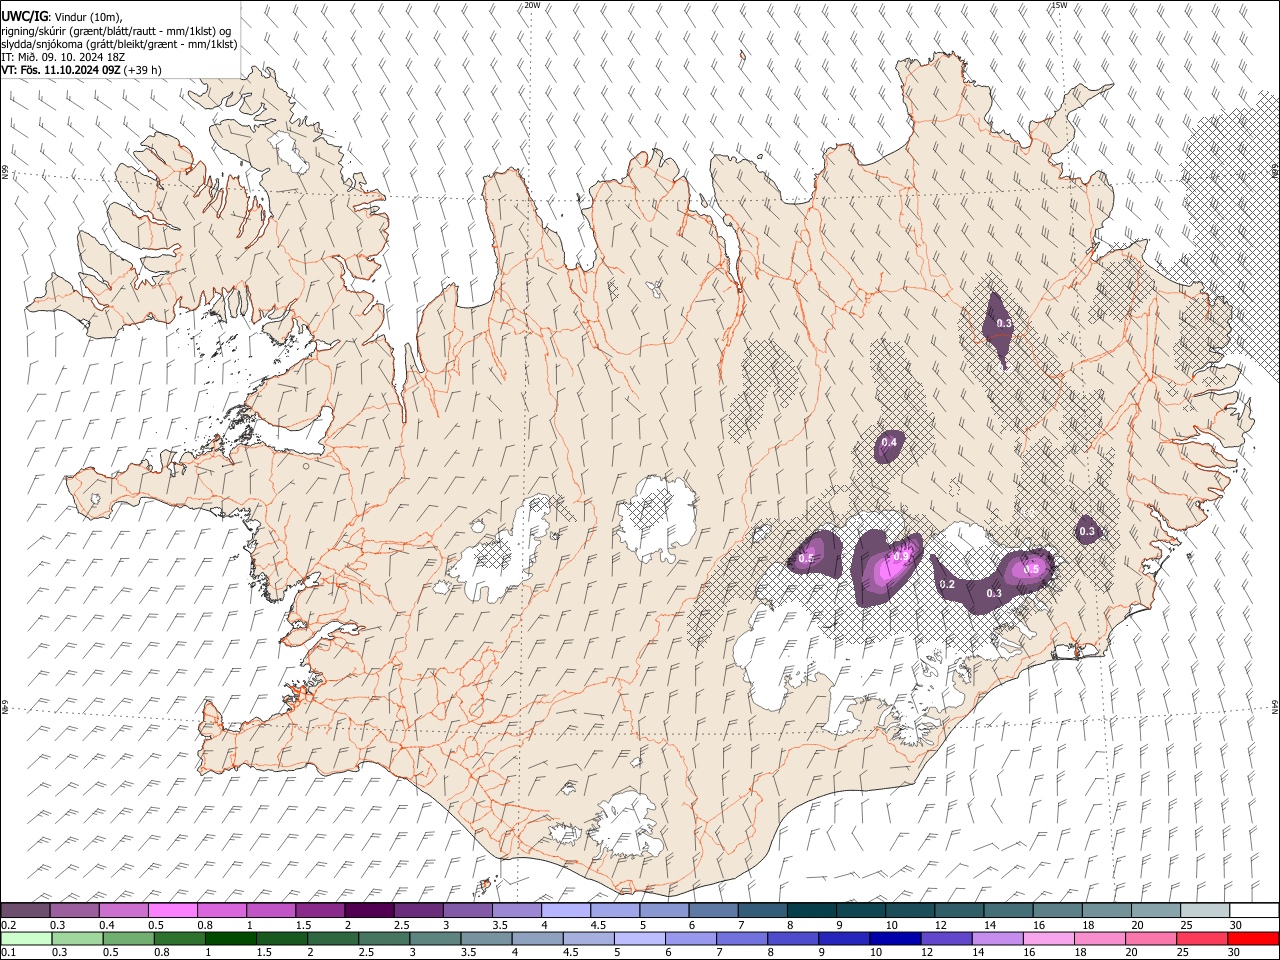Click the 1 darkest green swatch in the rain legend

(231, 938)
